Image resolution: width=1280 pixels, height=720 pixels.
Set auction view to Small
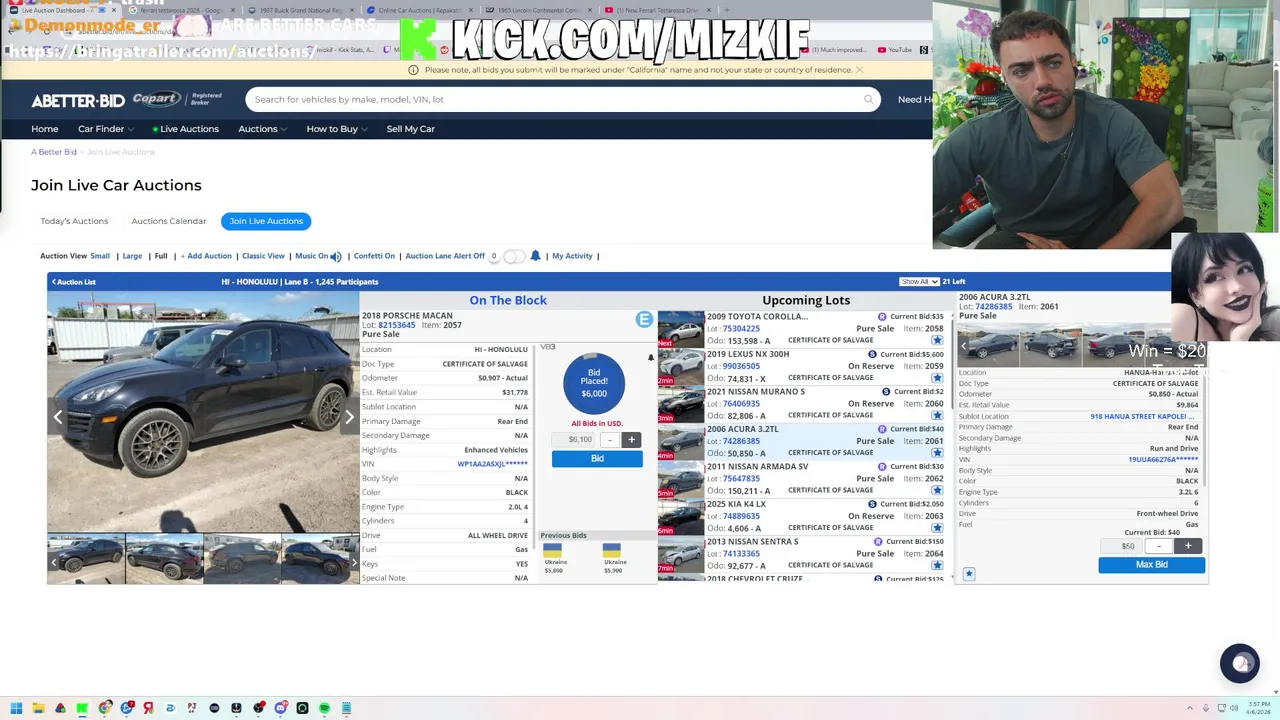click(100, 256)
